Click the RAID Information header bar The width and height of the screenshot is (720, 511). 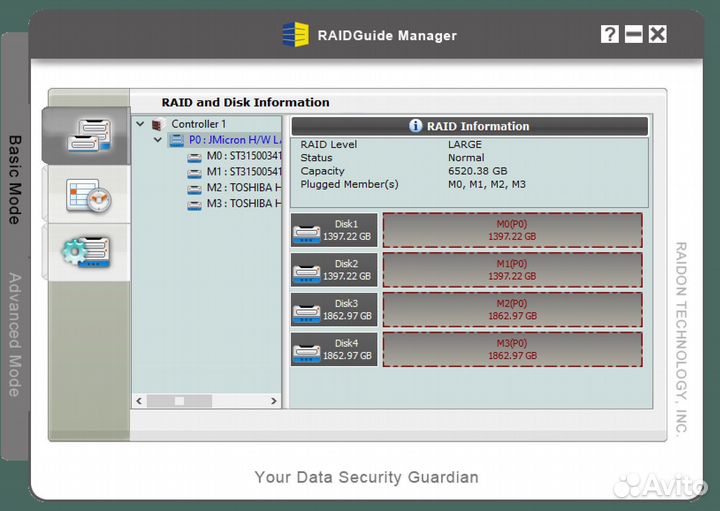coord(469,126)
